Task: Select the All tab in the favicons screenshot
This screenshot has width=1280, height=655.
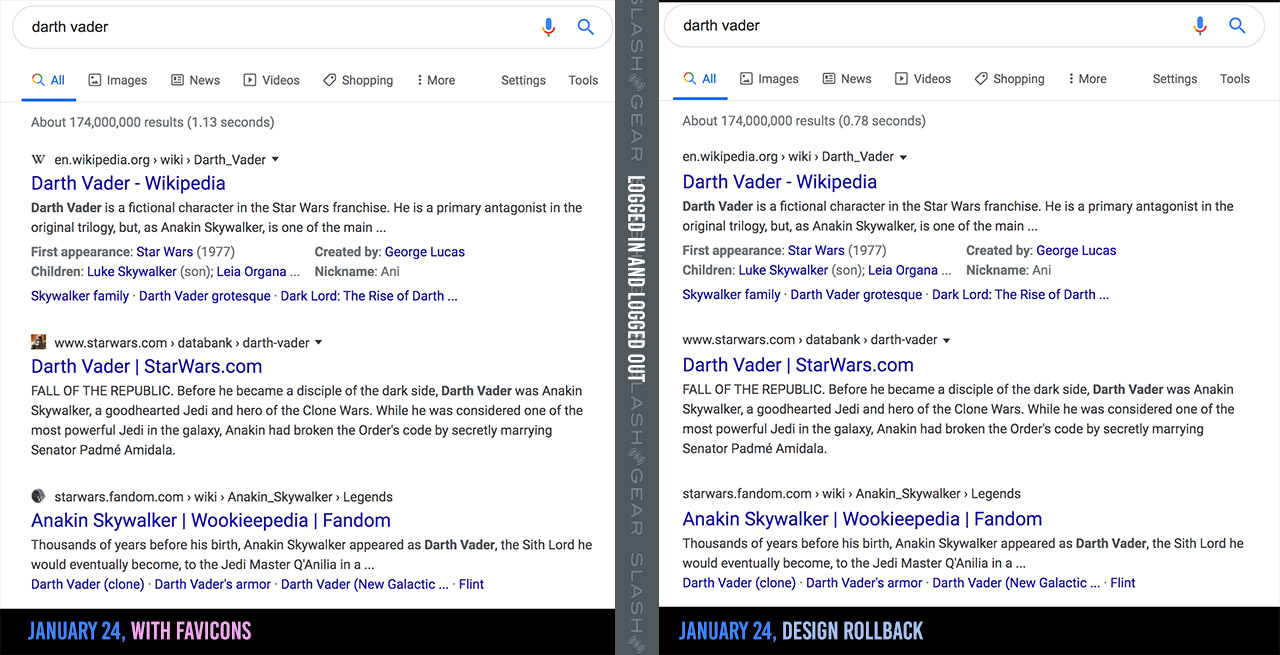Action: click(48, 80)
